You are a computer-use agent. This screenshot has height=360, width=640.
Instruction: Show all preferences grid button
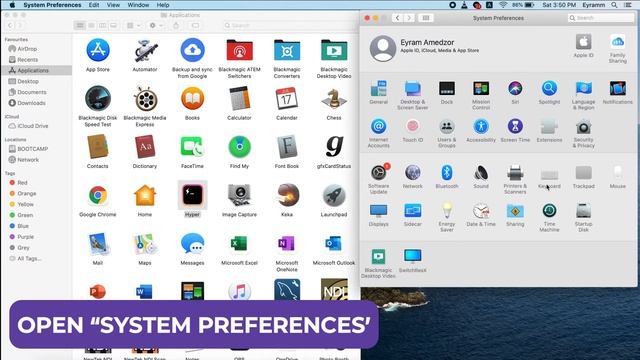(x=425, y=18)
